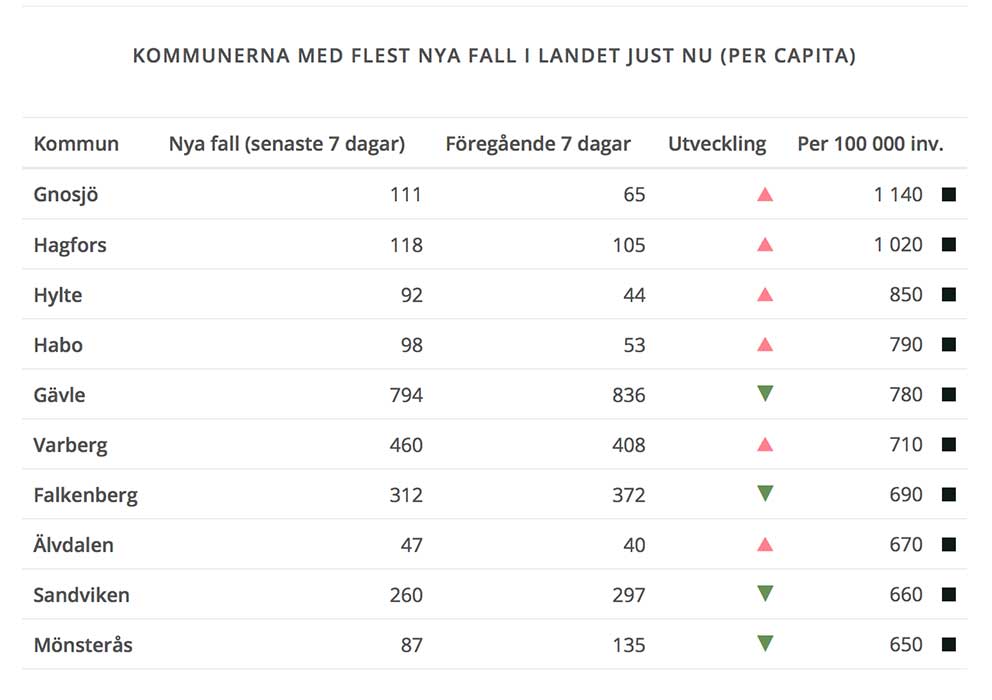Click the red up arrow for Hagfors
The image size is (992, 700).
pyautogui.click(x=765, y=244)
